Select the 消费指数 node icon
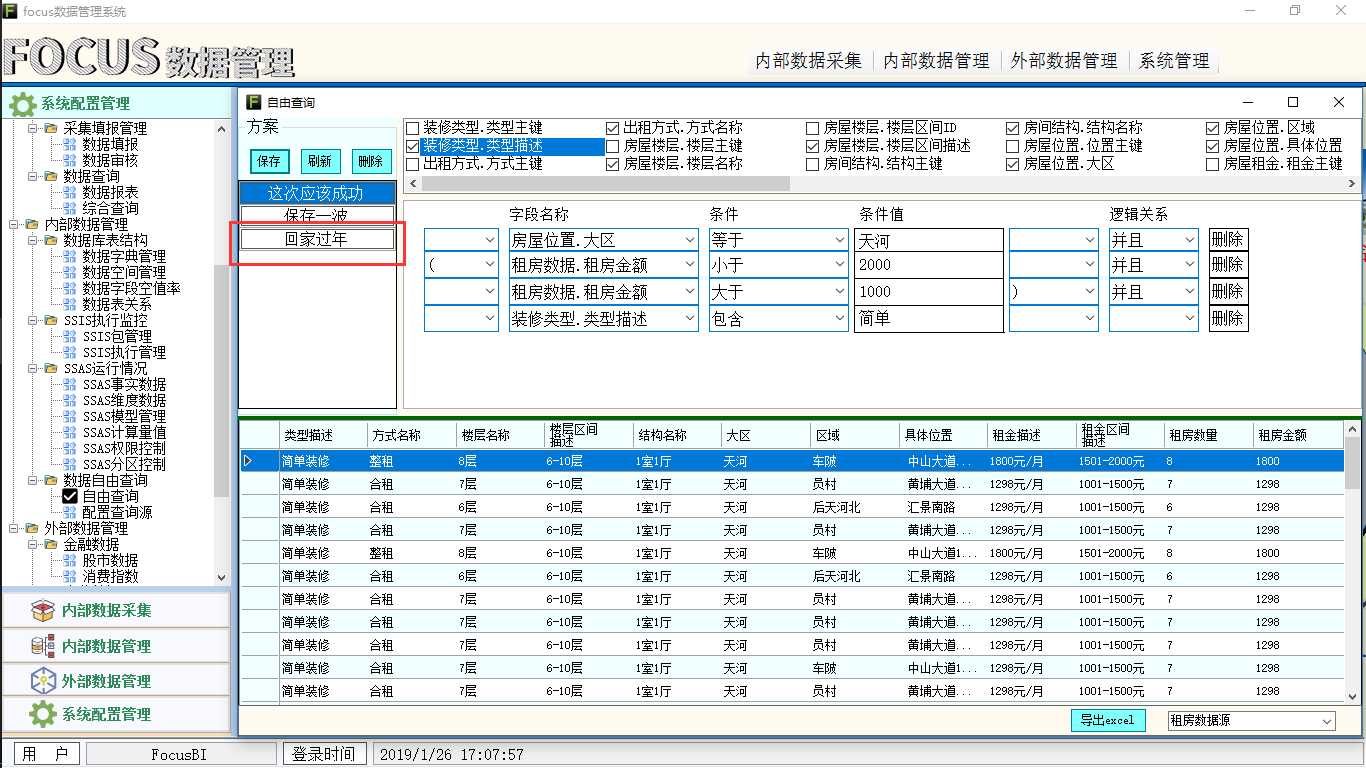 pos(69,576)
